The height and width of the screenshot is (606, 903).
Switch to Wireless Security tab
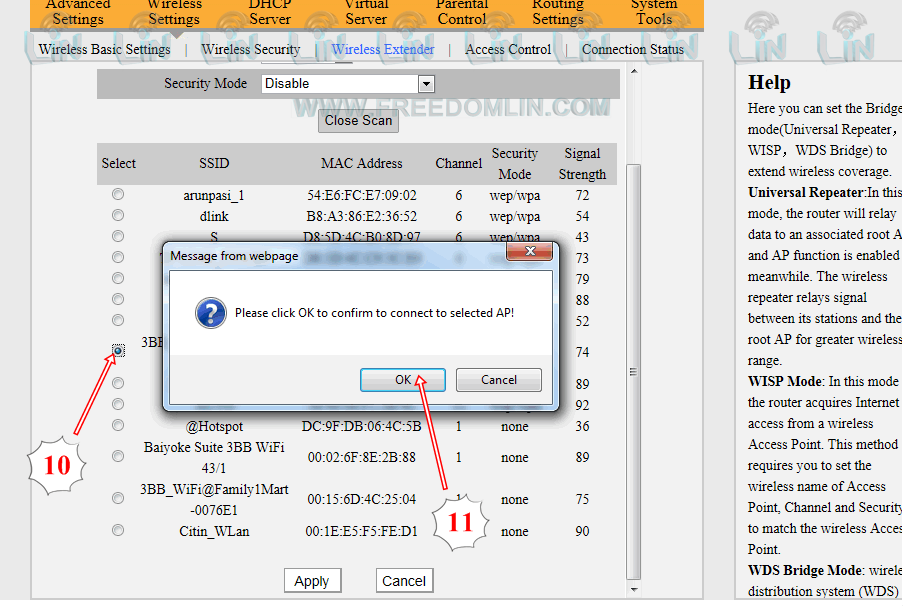point(251,50)
